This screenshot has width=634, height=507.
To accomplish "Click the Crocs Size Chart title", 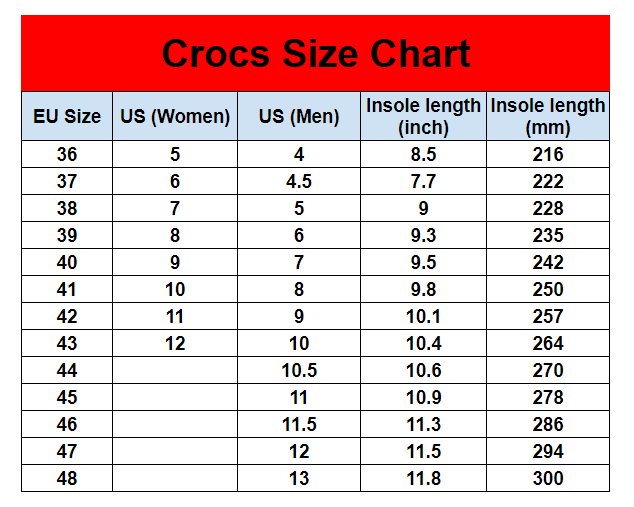I will click(x=316, y=54).
